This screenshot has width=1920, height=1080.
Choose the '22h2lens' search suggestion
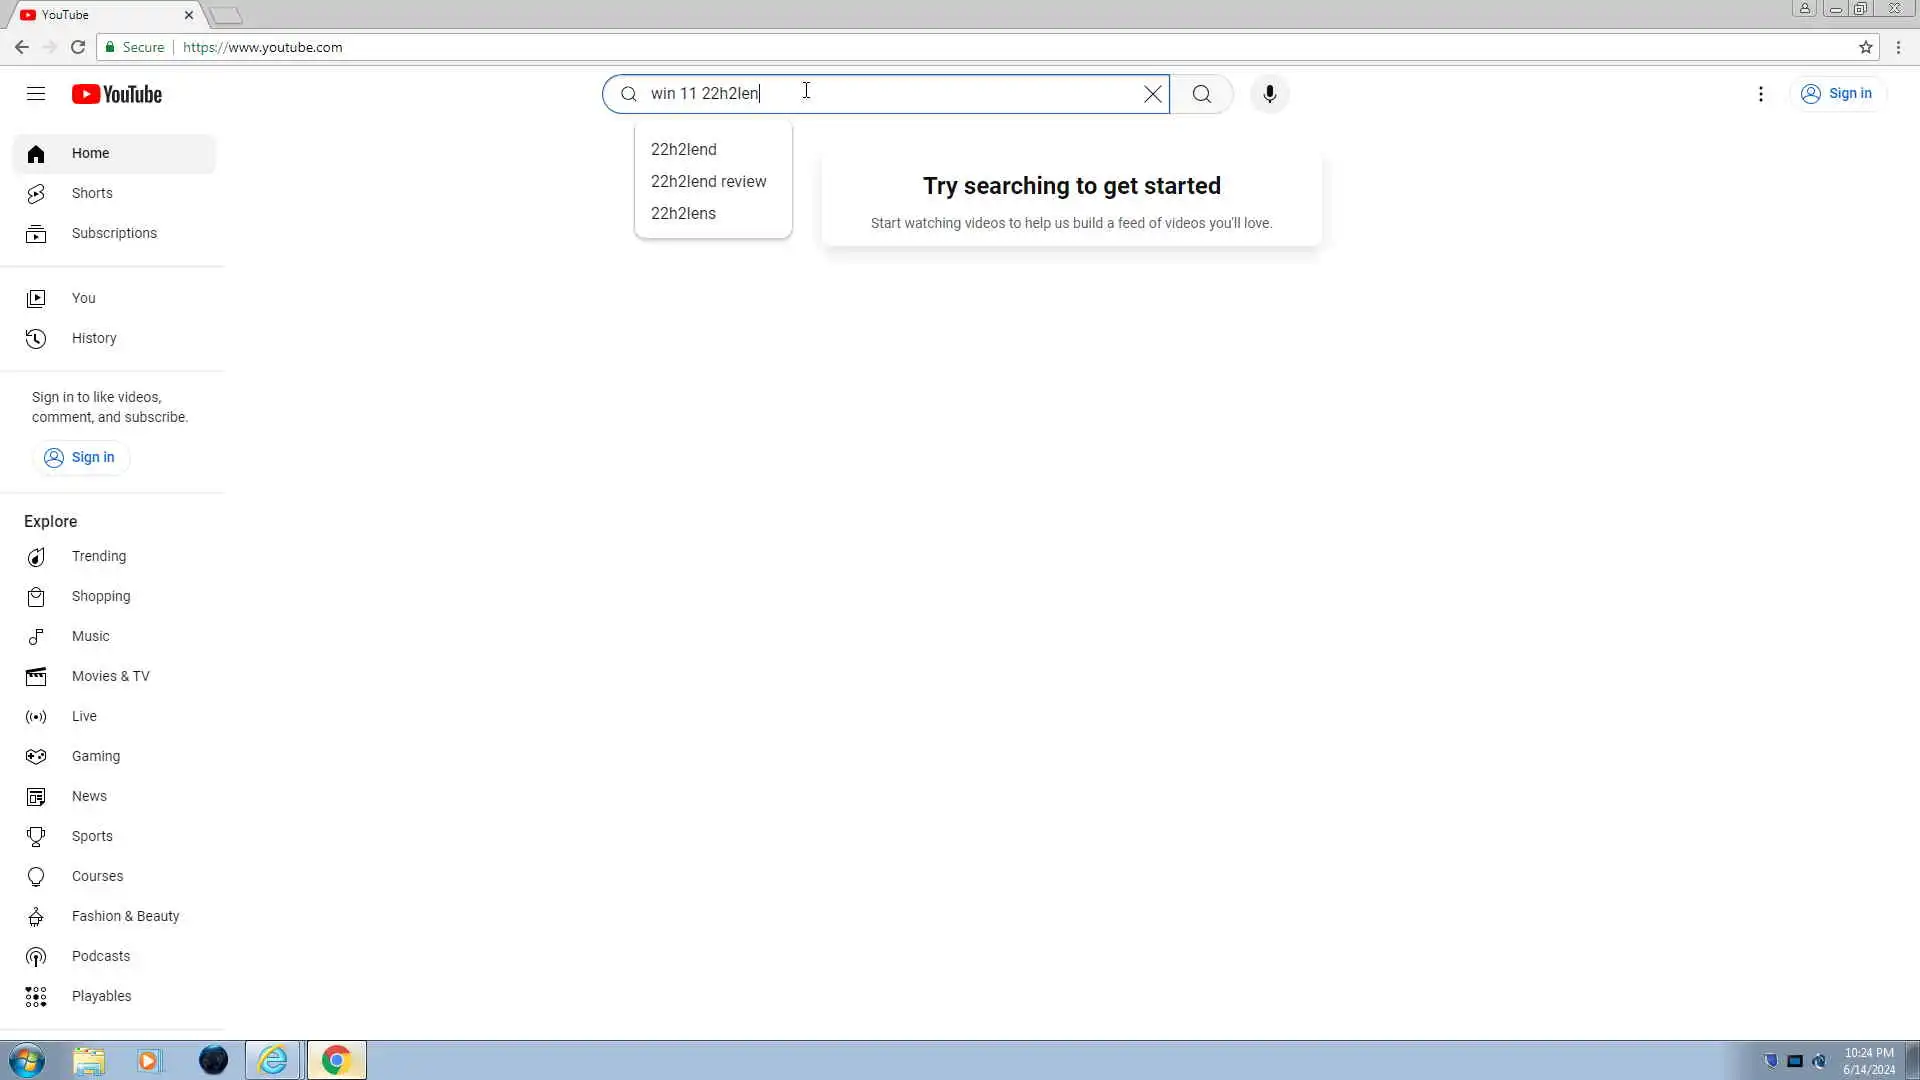[683, 213]
